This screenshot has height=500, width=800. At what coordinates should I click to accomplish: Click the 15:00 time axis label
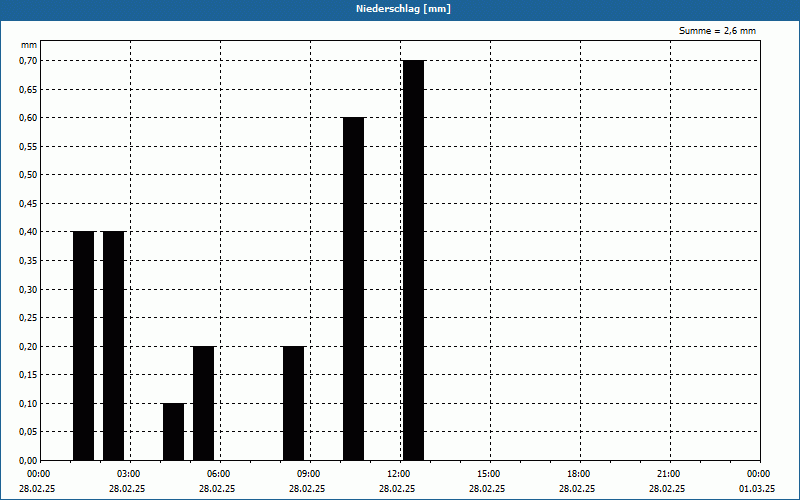tap(488, 474)
